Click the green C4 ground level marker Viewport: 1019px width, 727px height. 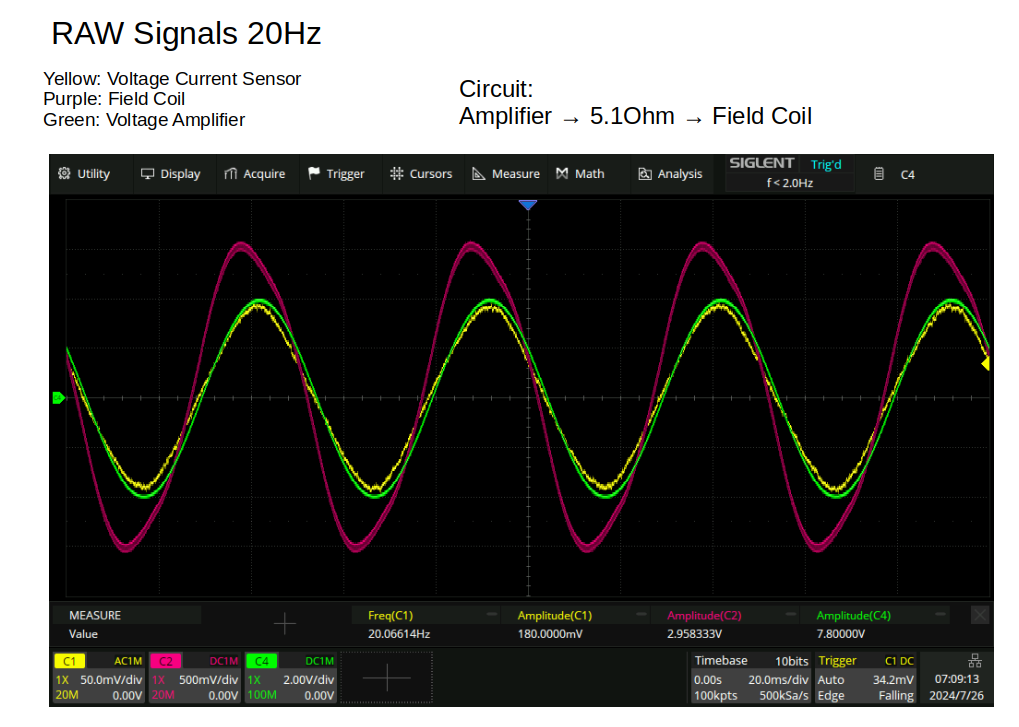pyautogui.click(x=58, y=398)
